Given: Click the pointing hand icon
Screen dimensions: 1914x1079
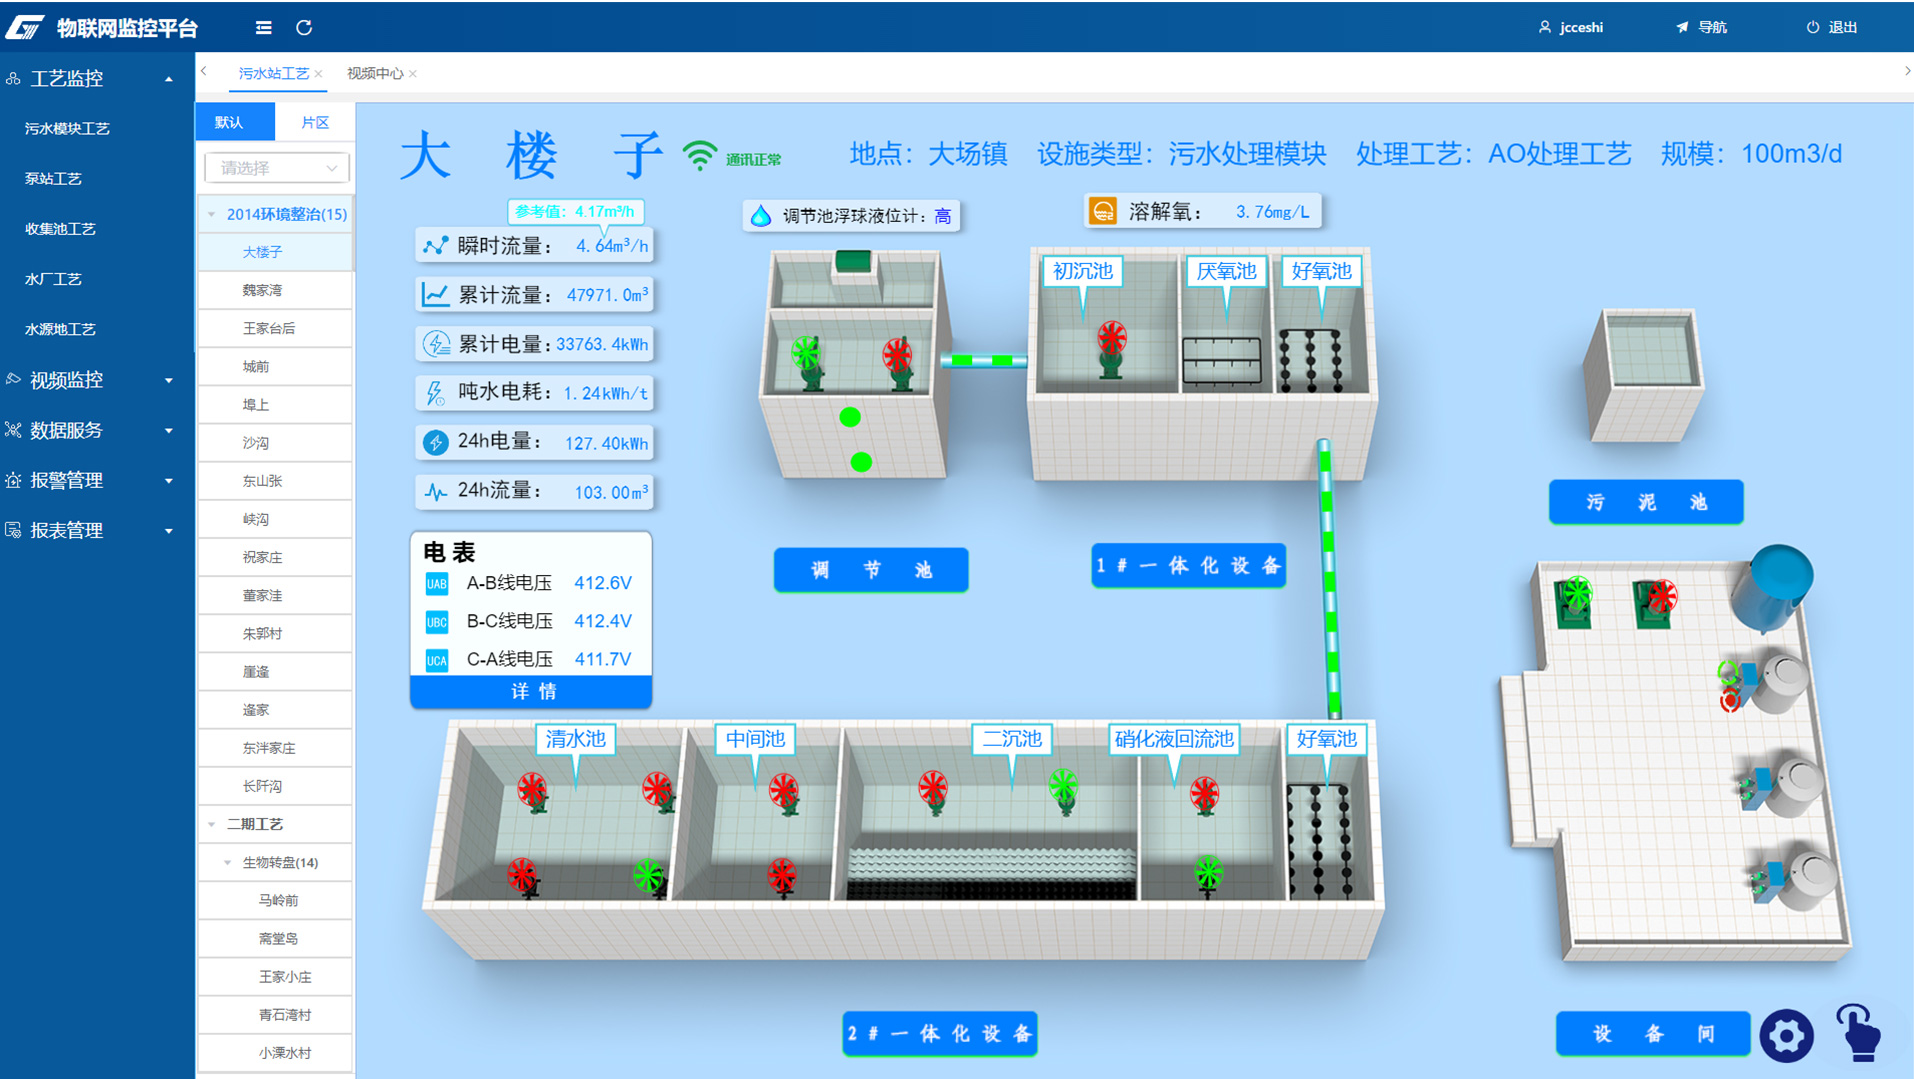Looking at the screenshot, I should 1859,1032.
